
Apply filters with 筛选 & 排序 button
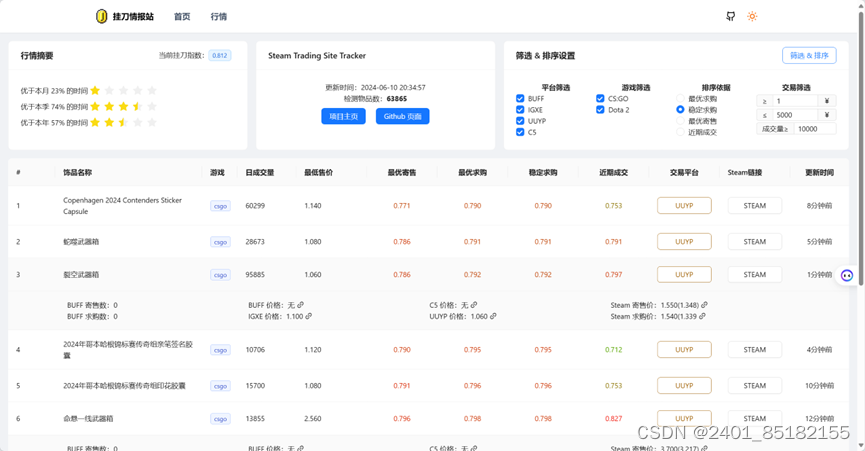(x=809, y=56)
